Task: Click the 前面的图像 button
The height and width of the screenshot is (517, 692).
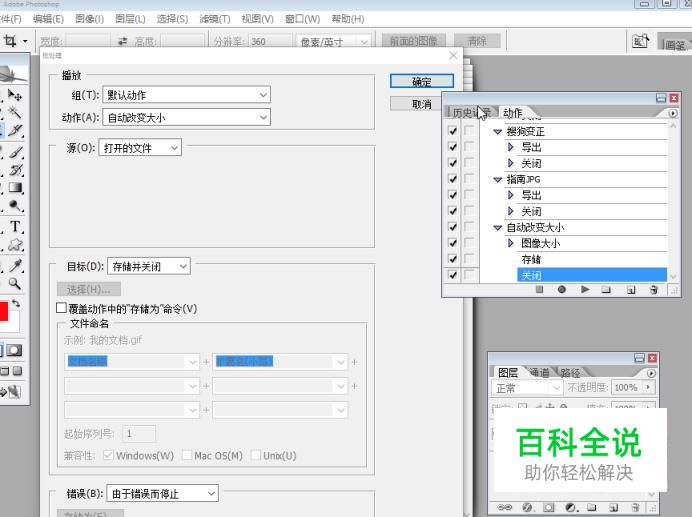Action: [x=414, y=41]
